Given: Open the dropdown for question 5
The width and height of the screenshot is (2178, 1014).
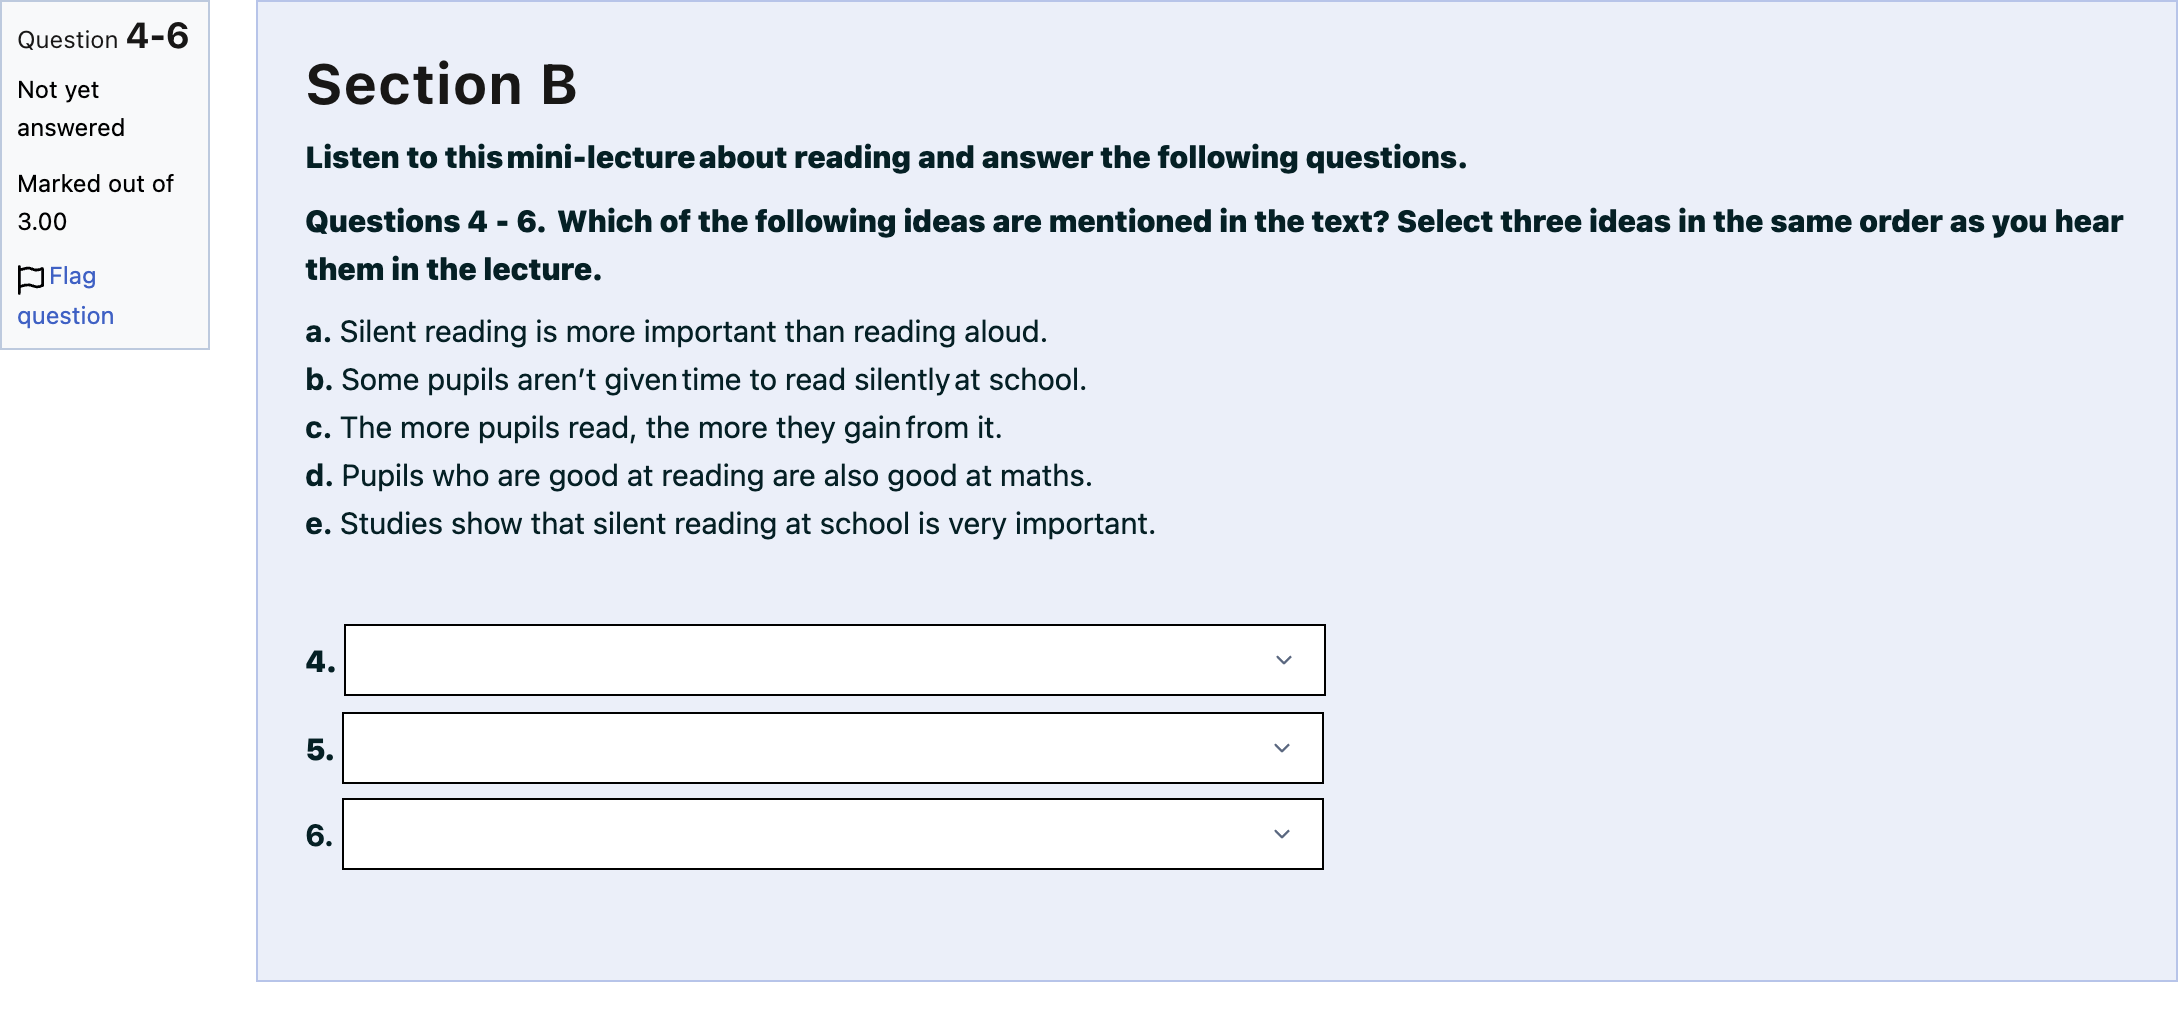Looking at the screenshot, I should click(x=833, y=748).
